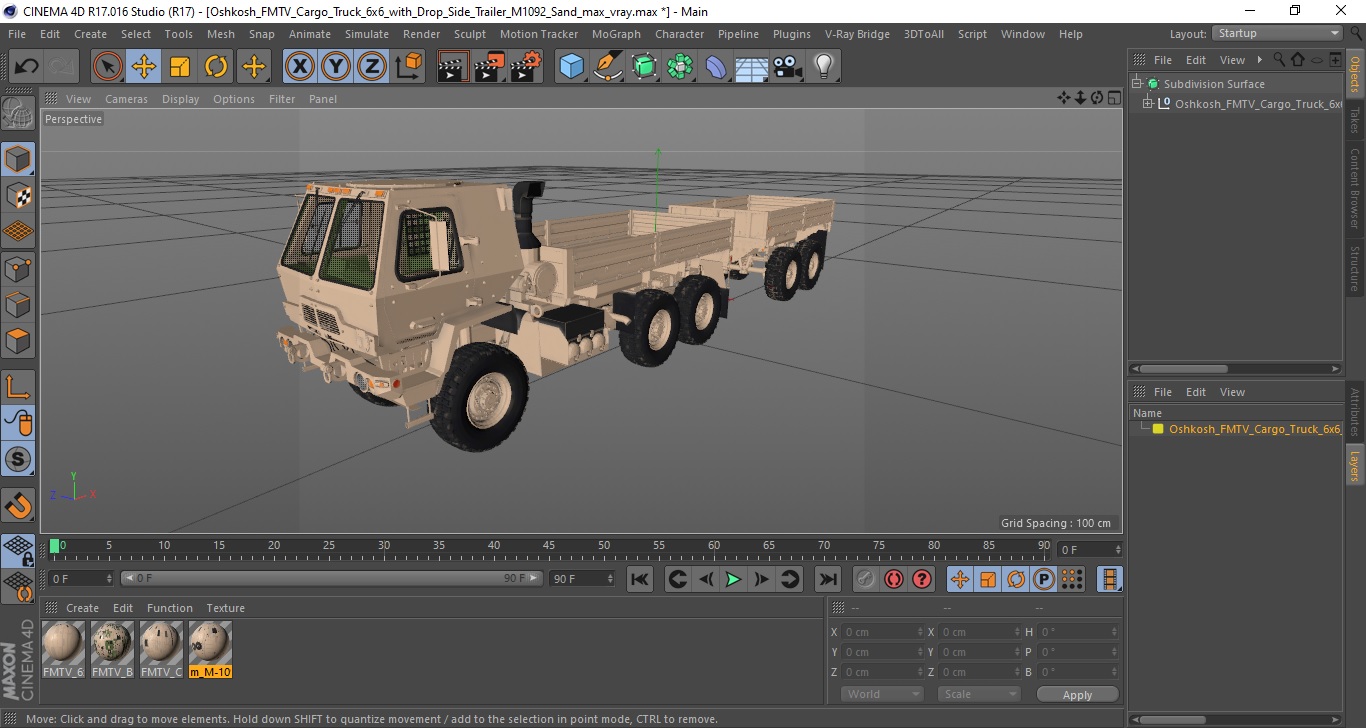Open the Simulate menu

click(x=367, y=34)
